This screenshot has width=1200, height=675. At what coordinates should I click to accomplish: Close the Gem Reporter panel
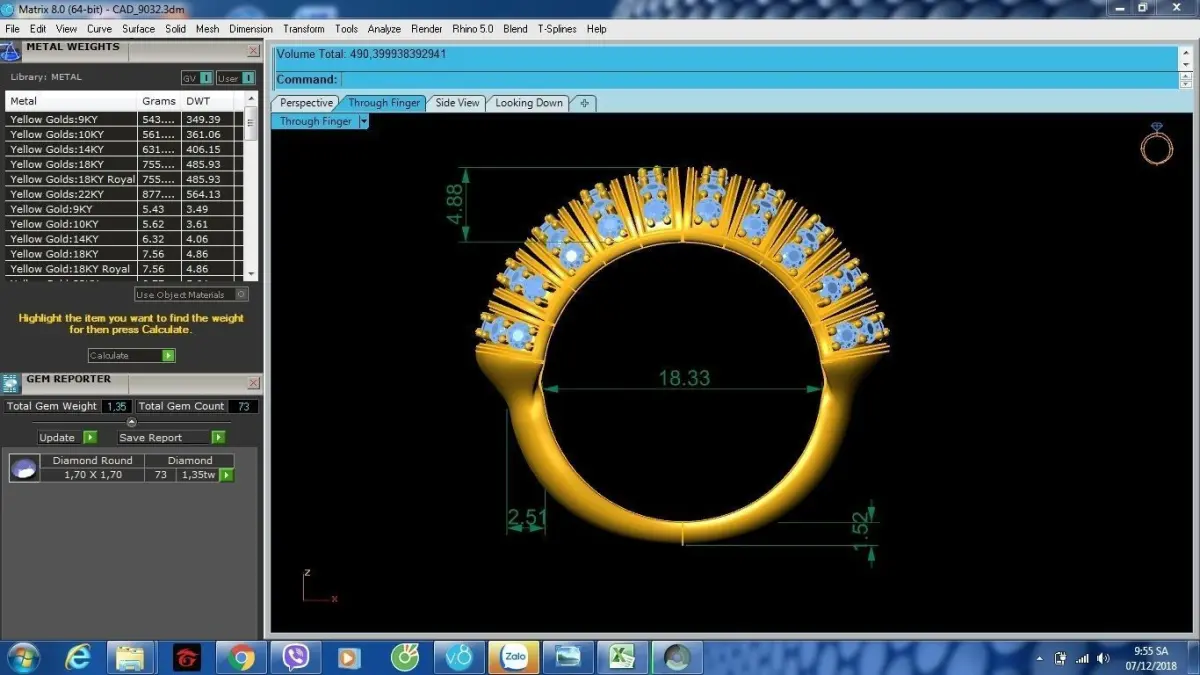tap(253, 382)
